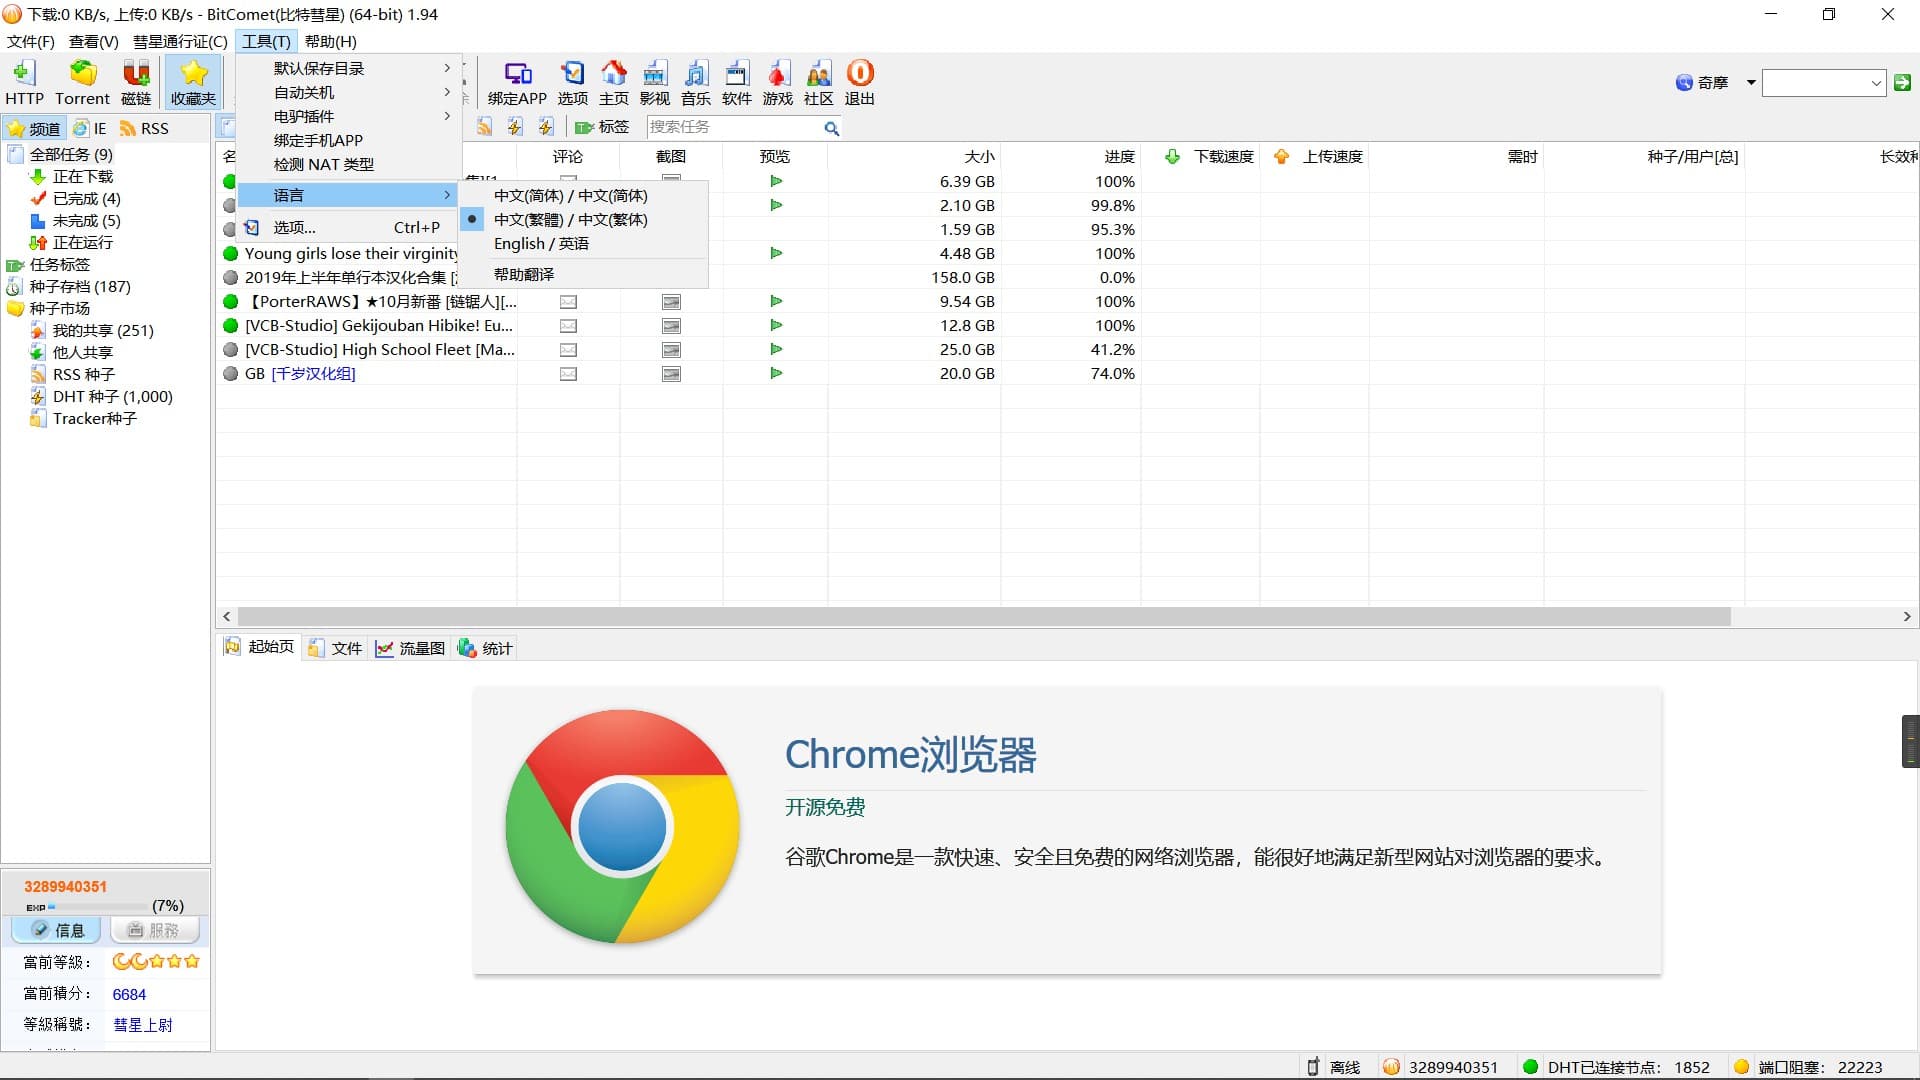Open the 彗星通行证(C) menu
Screen dimensions: 1920x1080
click(x=180, y=41)
